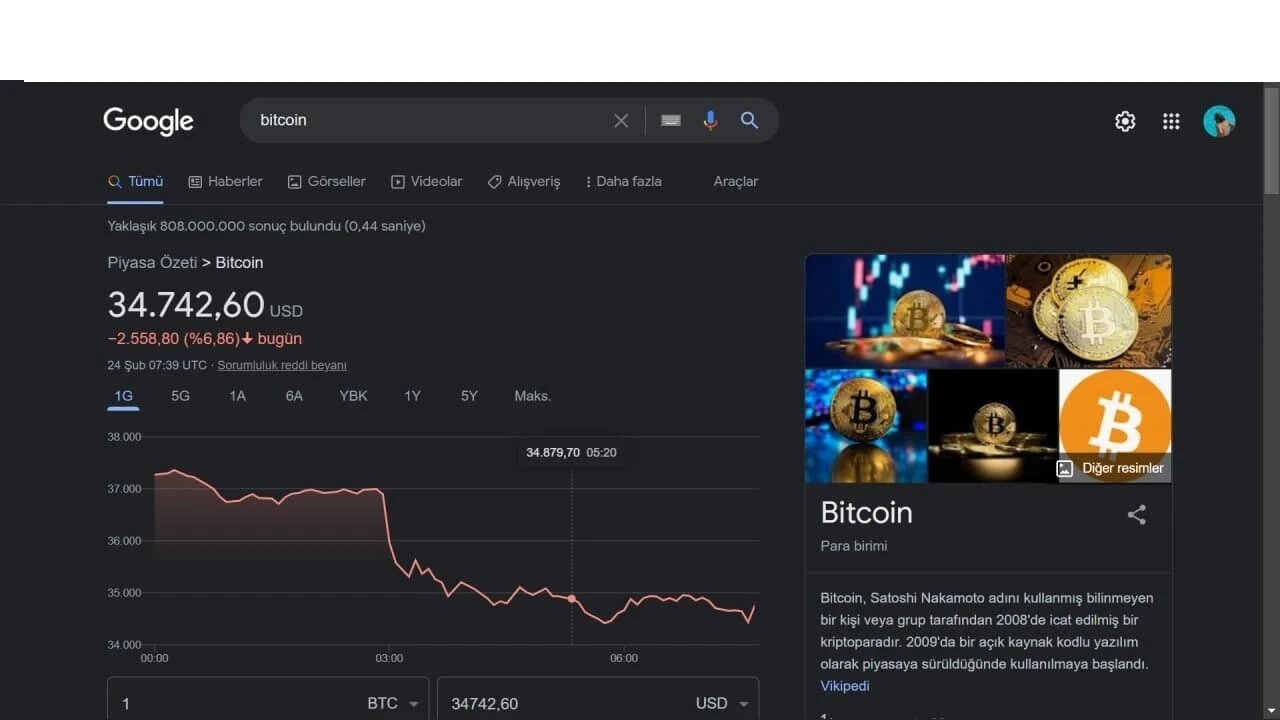
Task: View the Sorumluluk reddi beyanı disclaimer
Action: click(282, 365)
